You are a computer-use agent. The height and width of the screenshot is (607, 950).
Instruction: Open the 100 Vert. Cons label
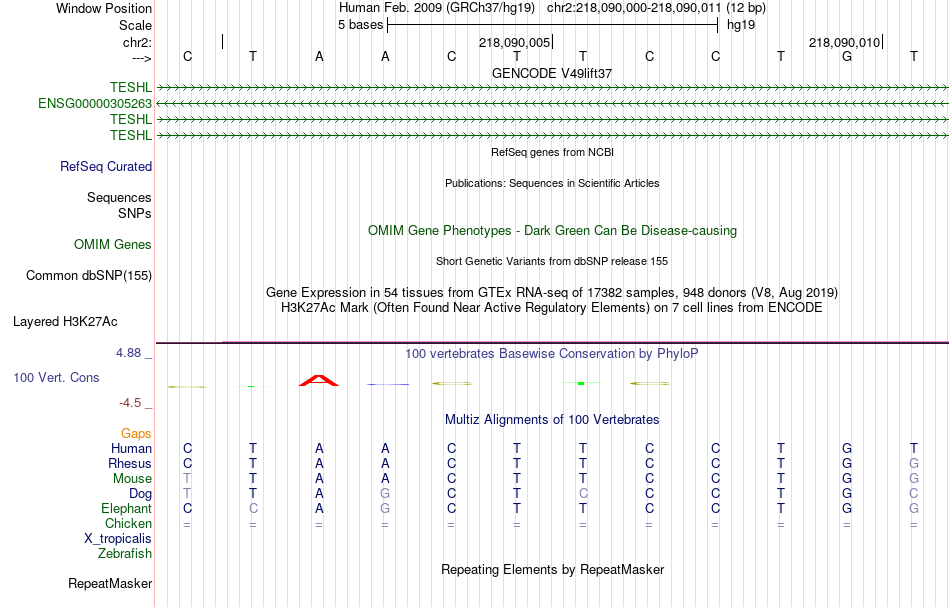(x=56, y=377)
